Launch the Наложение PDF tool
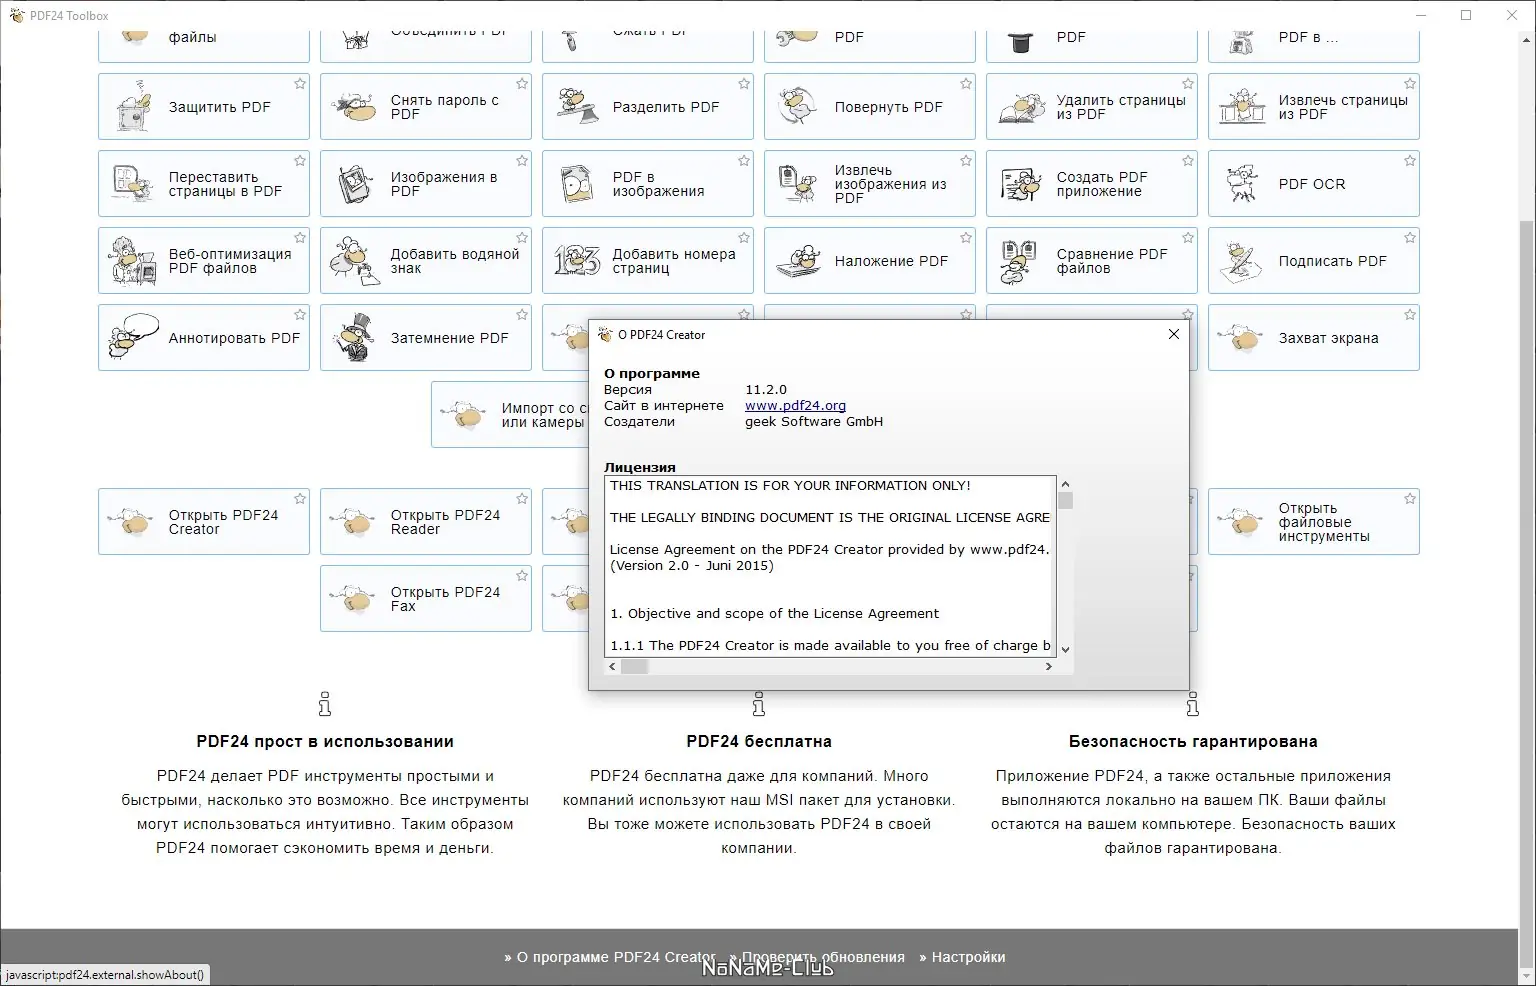 (x=870, y=261)
